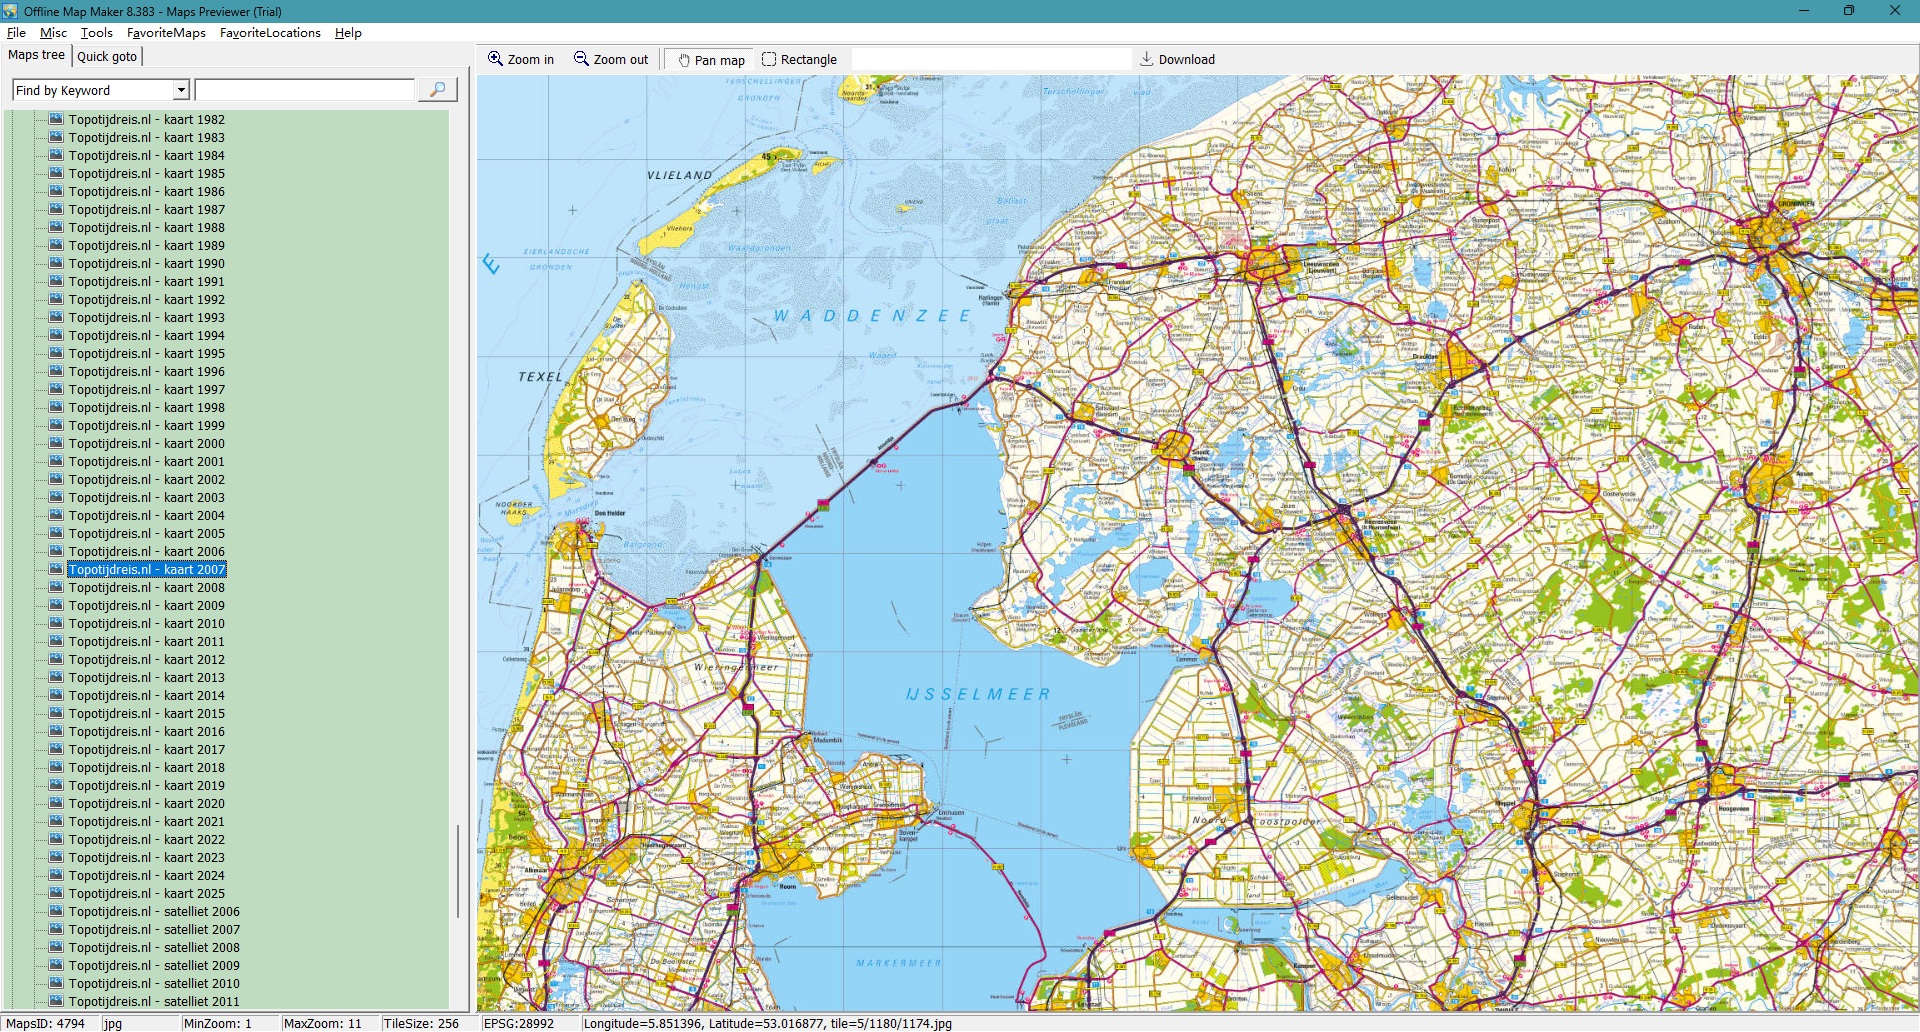Select the Pan map hand tool
The image size is (1920, 1032).
684,60
